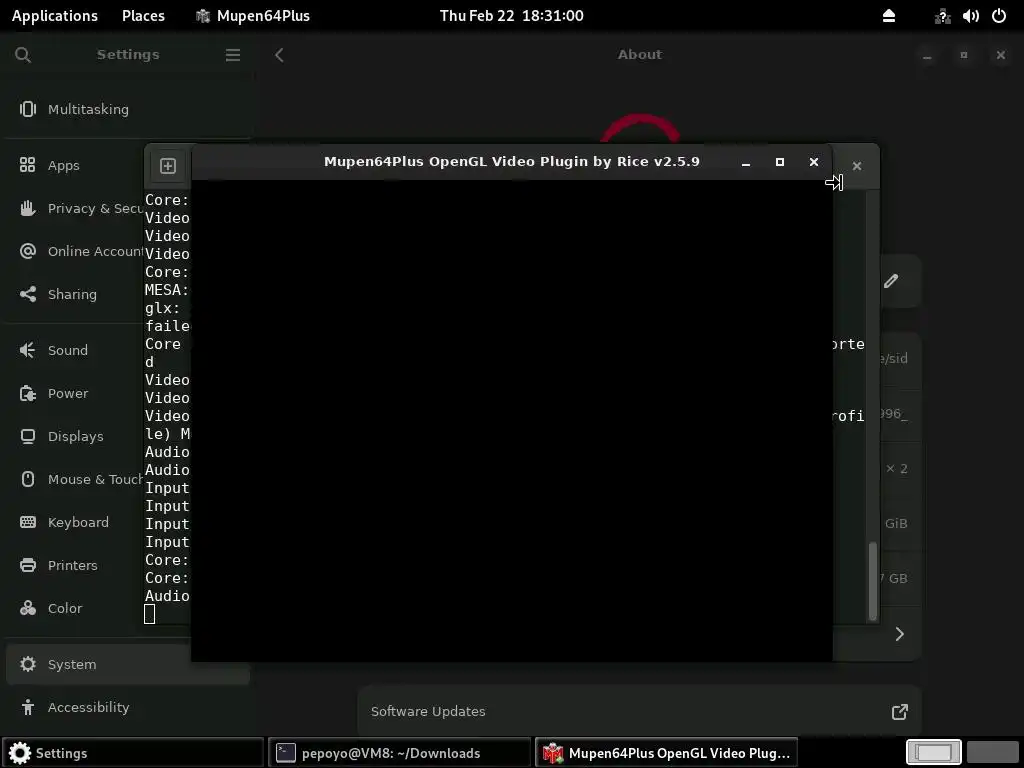Image resolution: width=1024 pixels, height=768 pixels.
Task: Expand the chevron row in About page
Action: pos(900,634)
